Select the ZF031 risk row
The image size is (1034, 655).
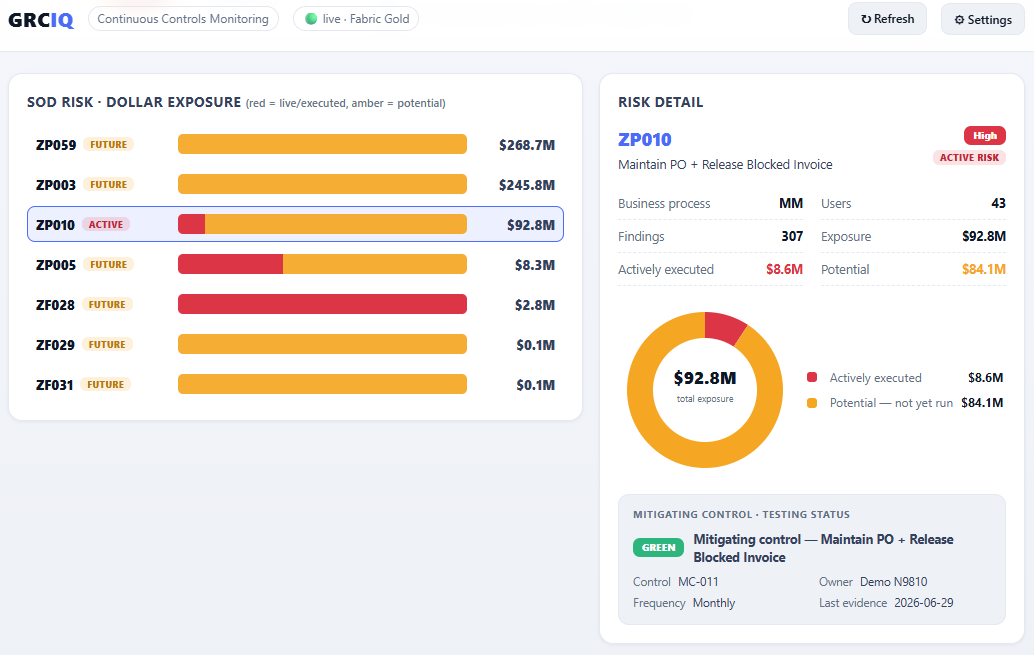pyautogui.click(x=295, y=385)
